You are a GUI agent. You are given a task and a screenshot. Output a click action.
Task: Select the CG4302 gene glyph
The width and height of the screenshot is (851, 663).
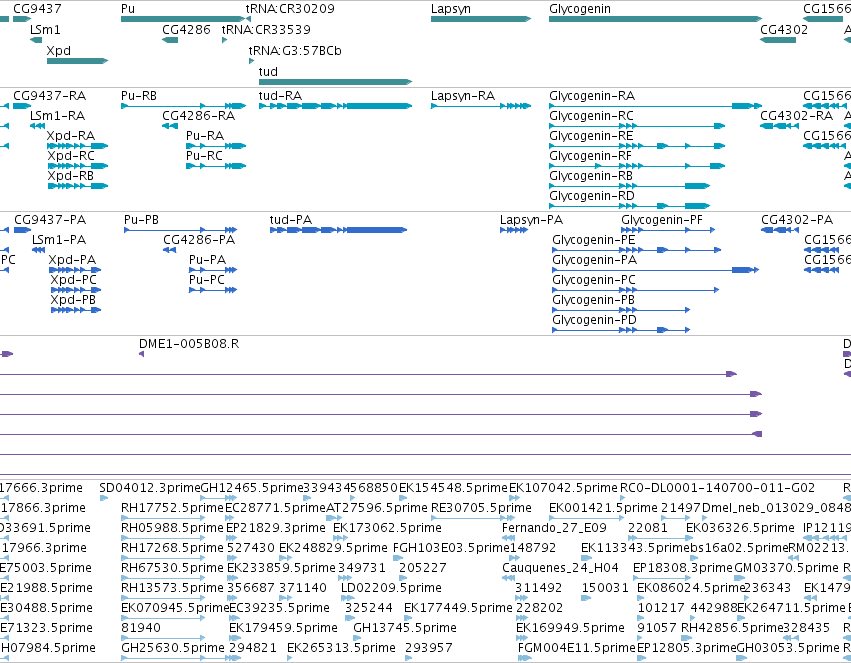[778, 40]
